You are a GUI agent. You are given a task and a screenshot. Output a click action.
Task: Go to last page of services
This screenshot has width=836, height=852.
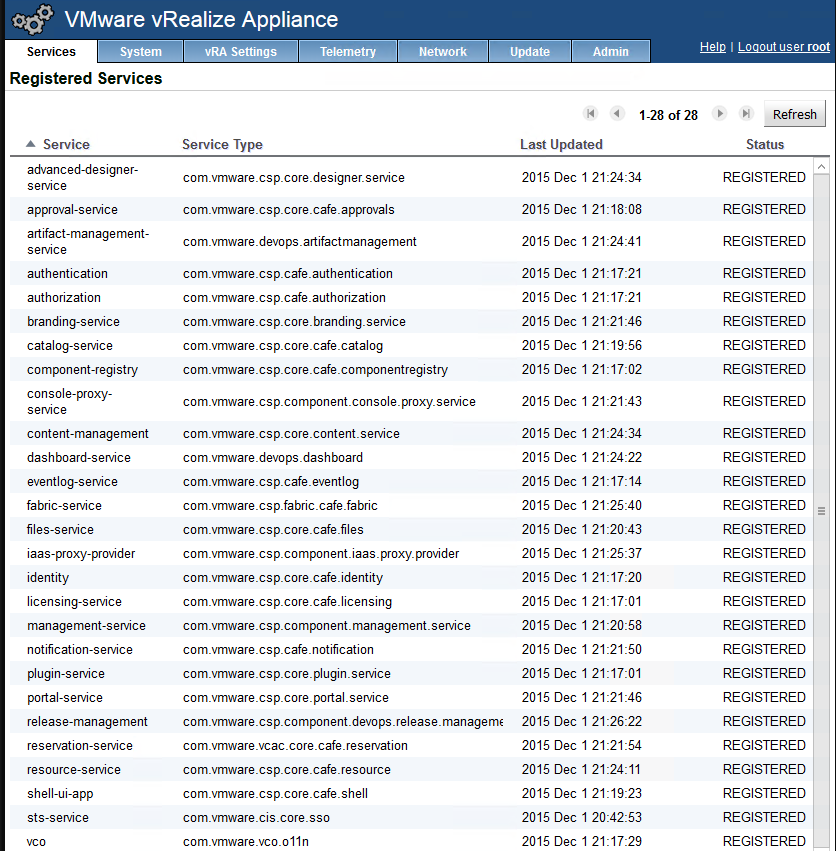pos(746,114)
